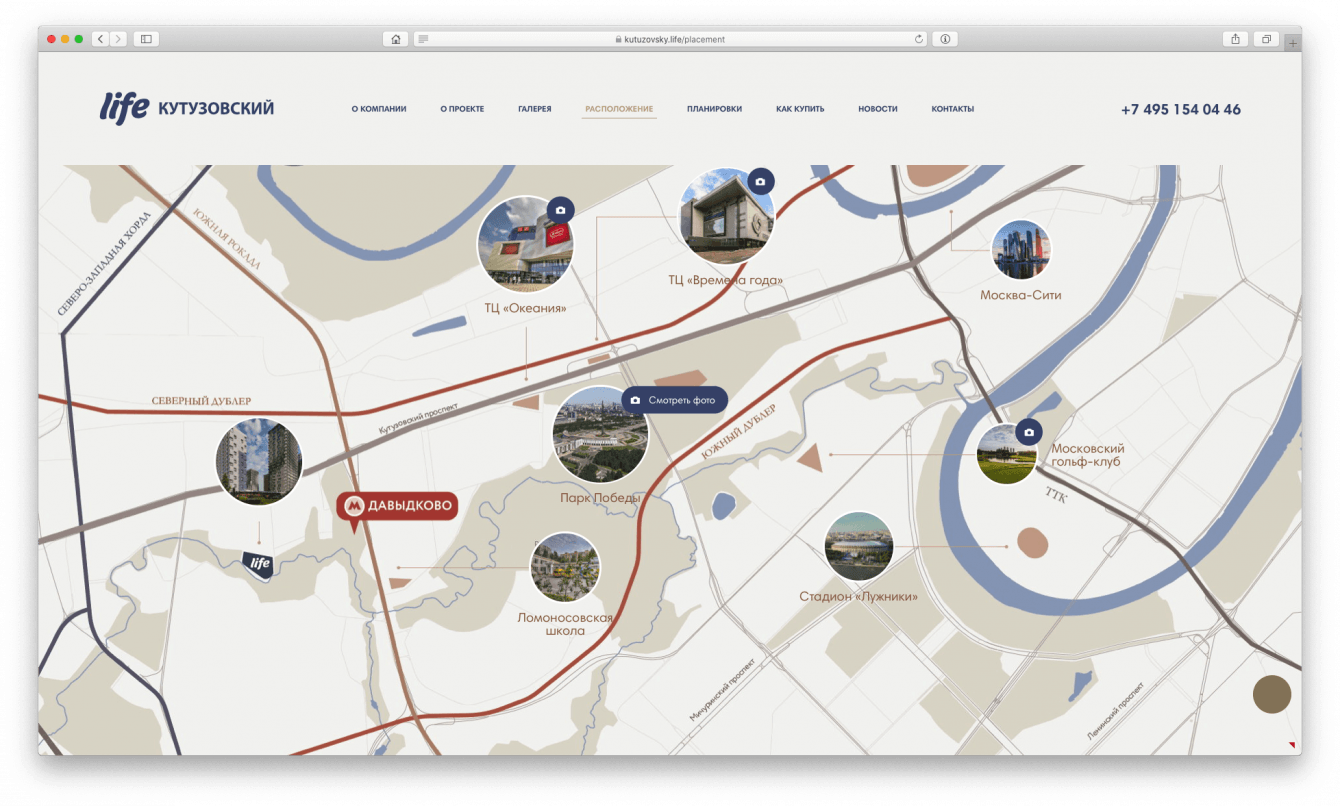The width and height of the screenshot is (1340, 806).
Task: Open the Парк Победы photo thumbnail
Action: point(600,435)
